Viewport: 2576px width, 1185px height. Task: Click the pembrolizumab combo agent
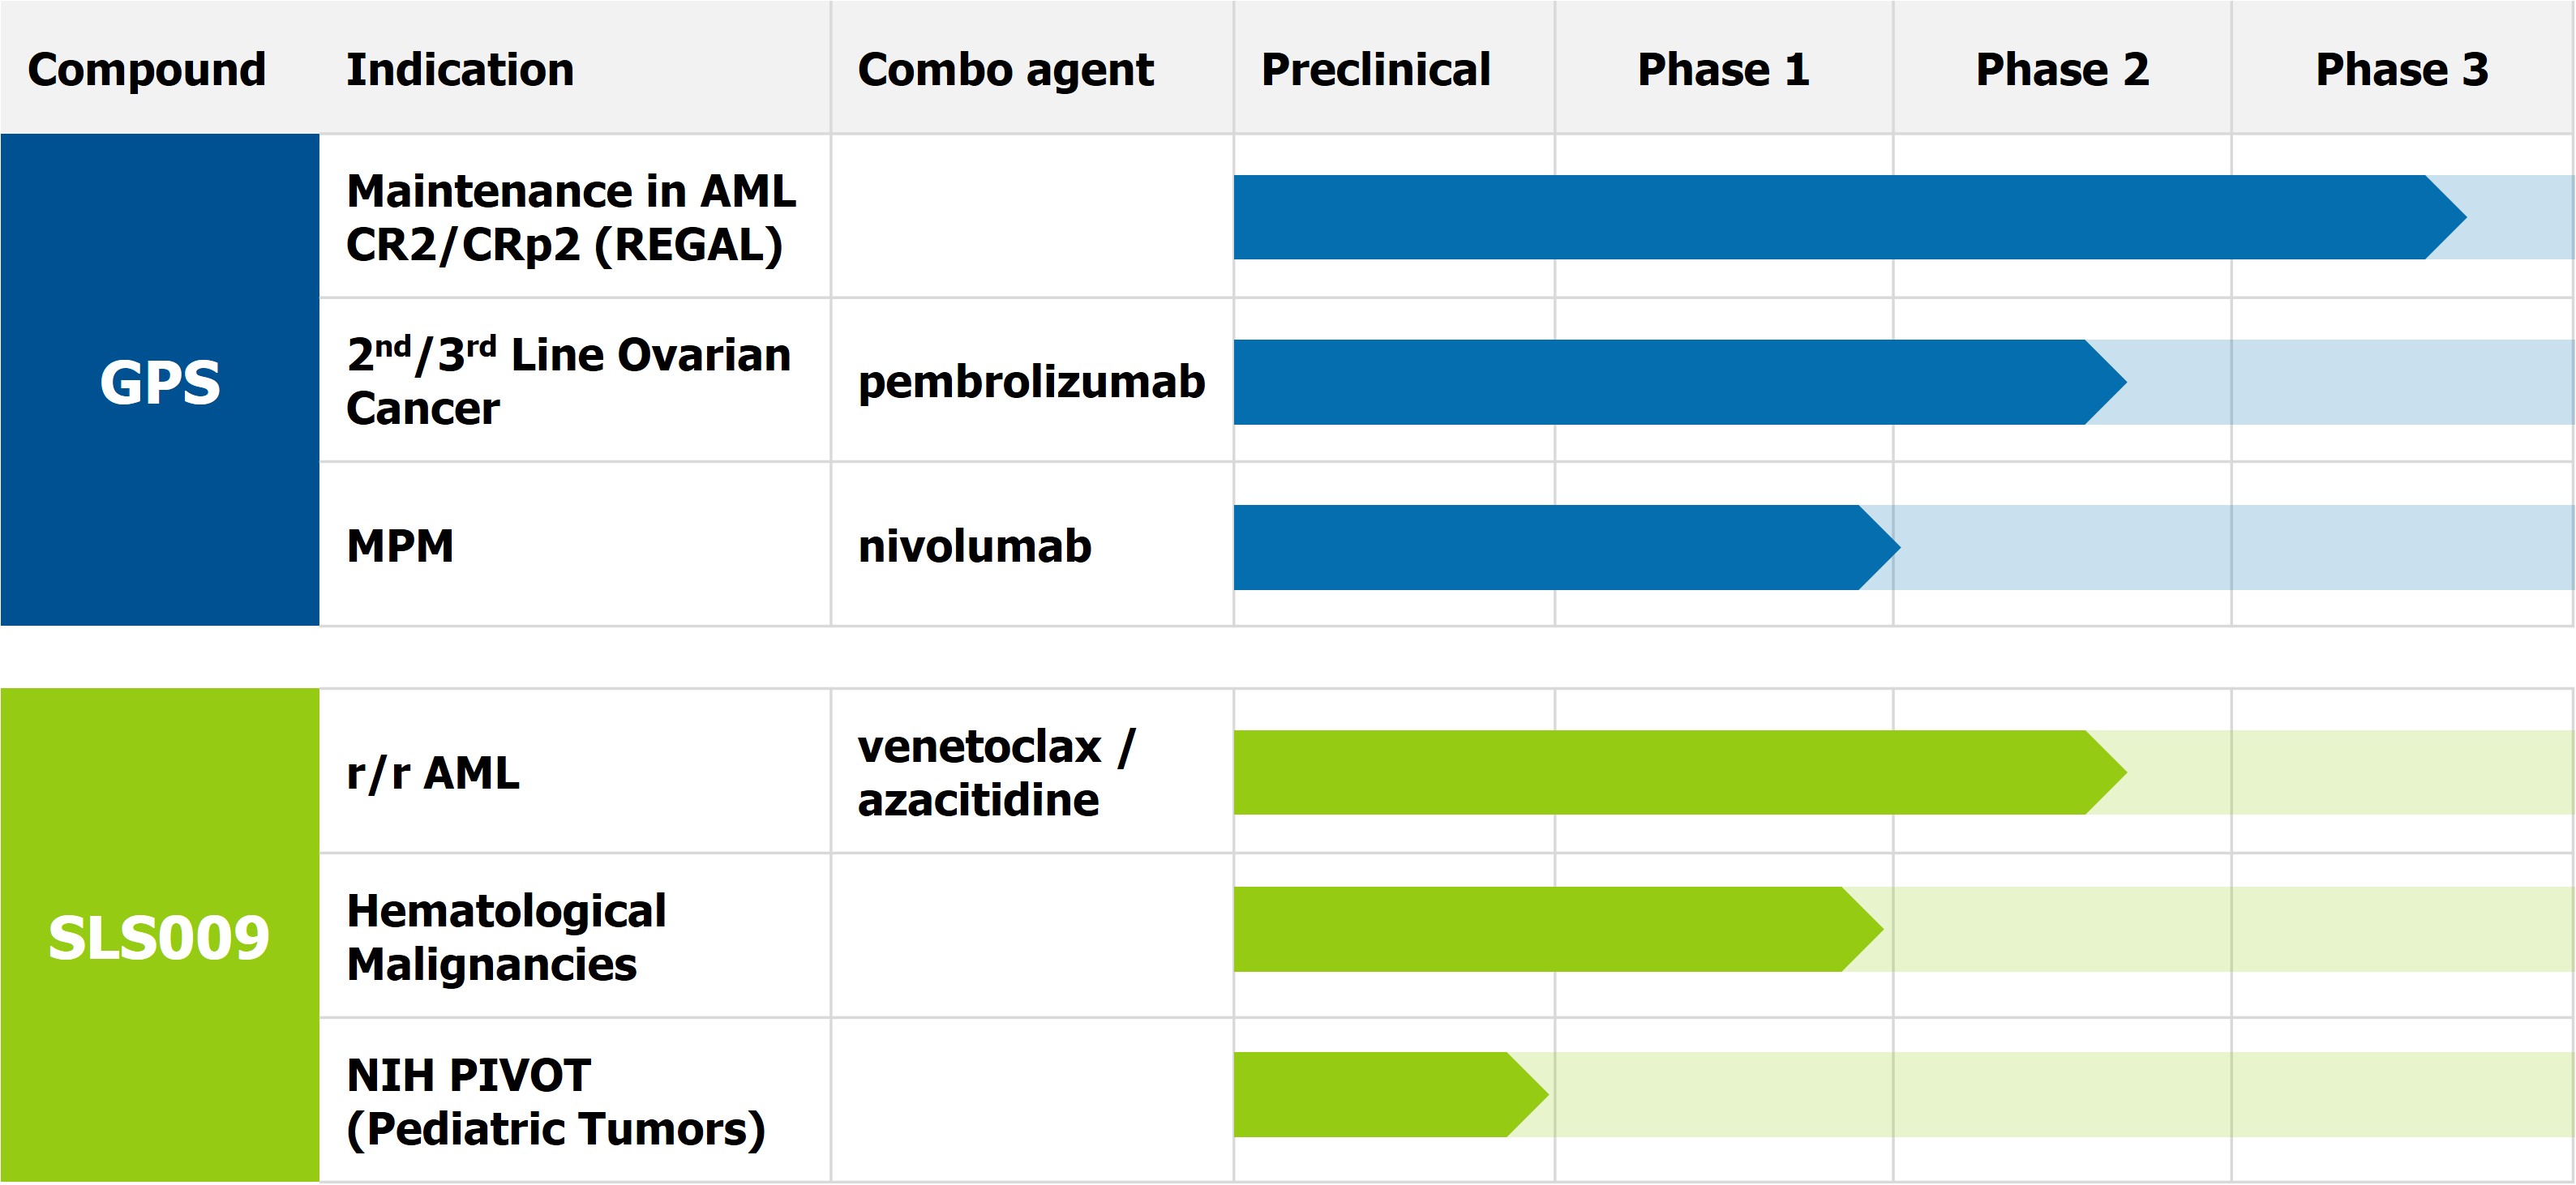pyautogui.click(x=1031, y=381)
